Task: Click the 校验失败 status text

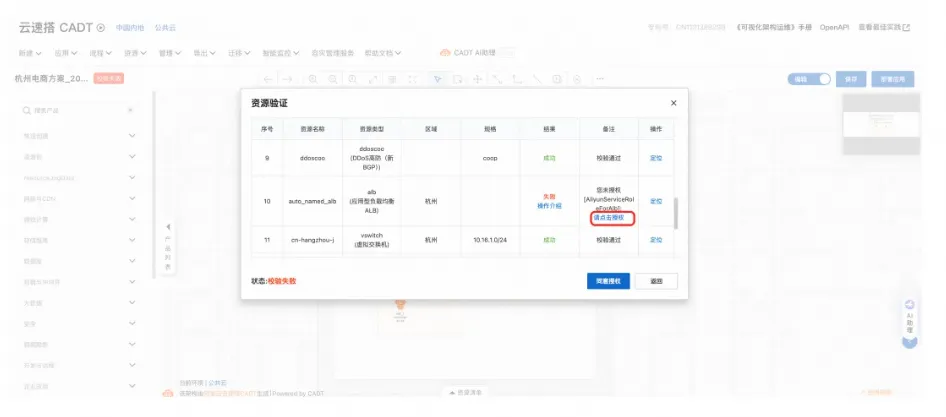Action: pyautogui.click(x=282, y=281)
